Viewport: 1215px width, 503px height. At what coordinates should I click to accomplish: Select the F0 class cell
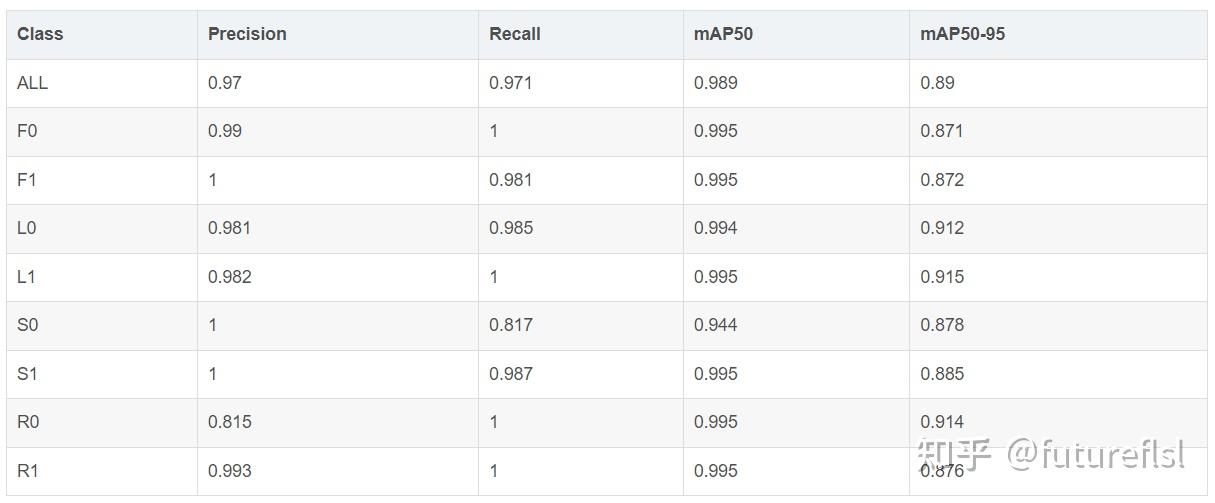[29, 131]
